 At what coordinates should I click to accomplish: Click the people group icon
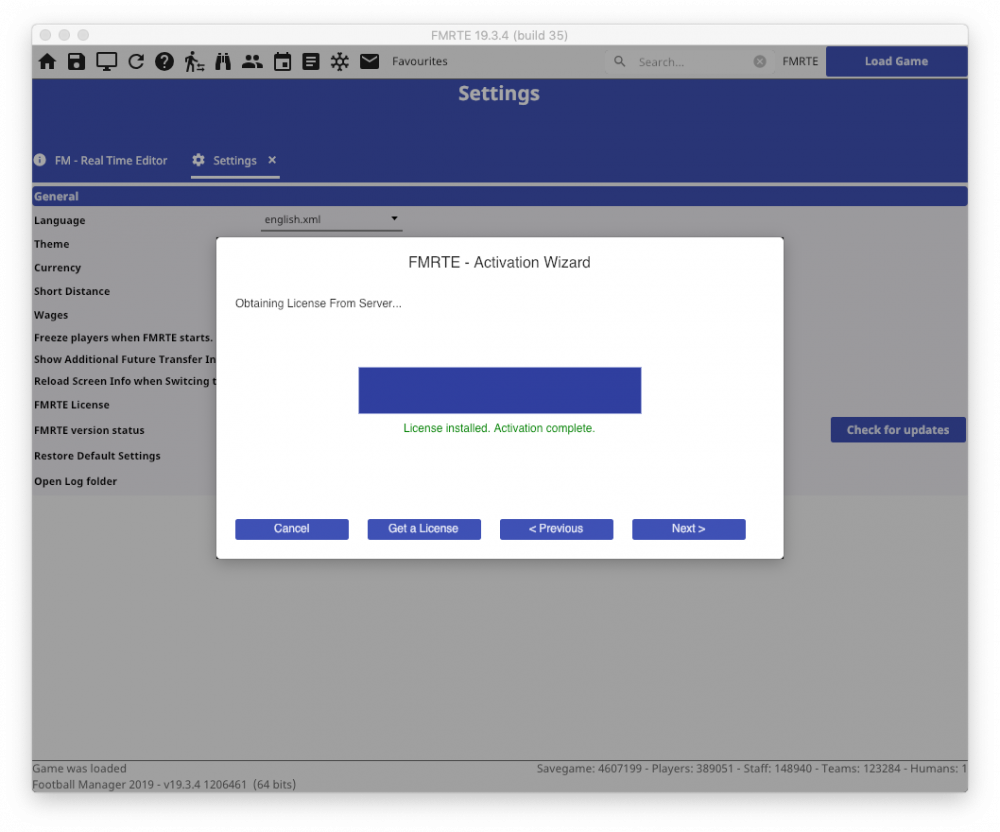252,62
